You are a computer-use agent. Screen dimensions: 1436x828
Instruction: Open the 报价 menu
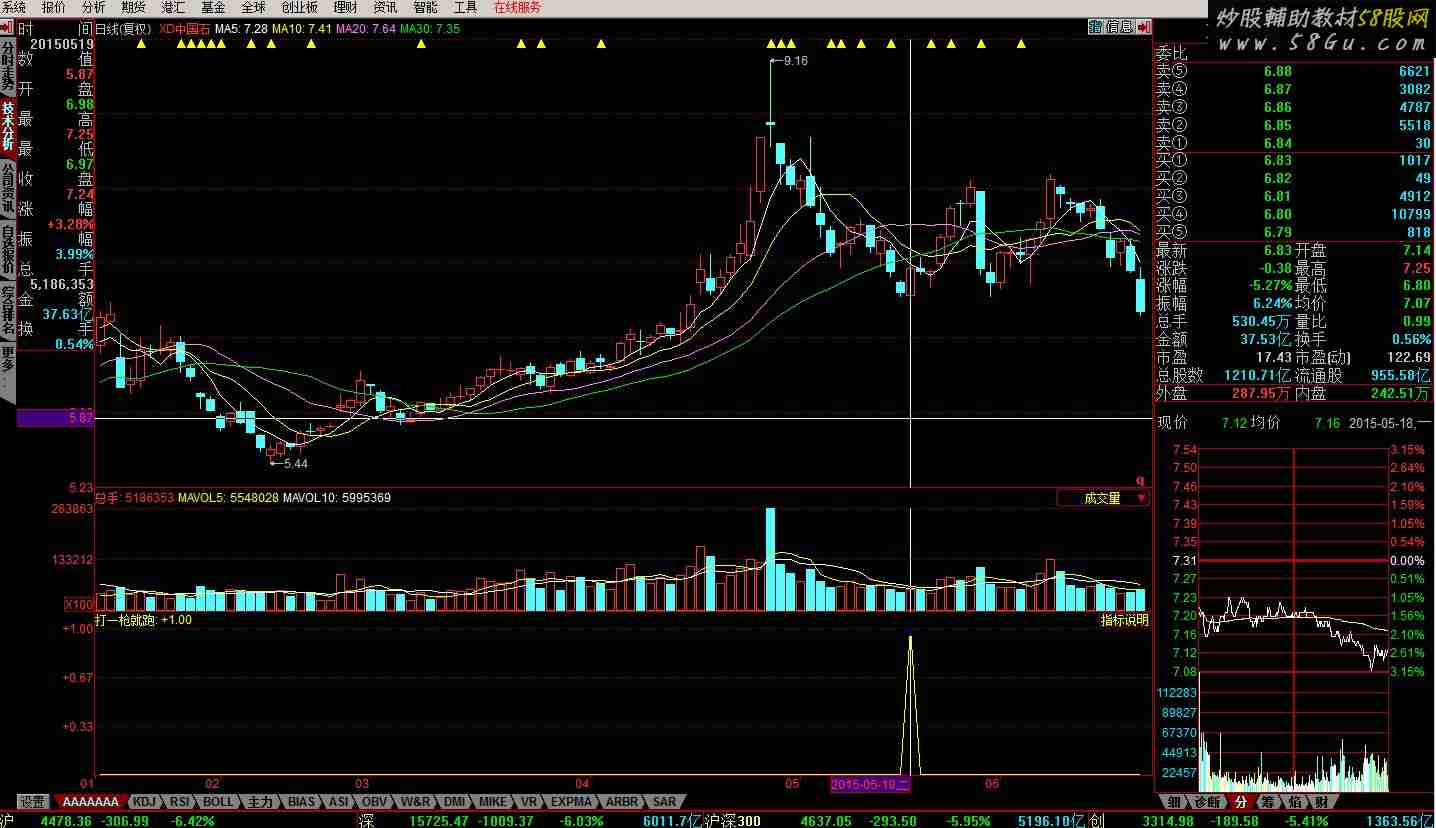click(53, 7)
